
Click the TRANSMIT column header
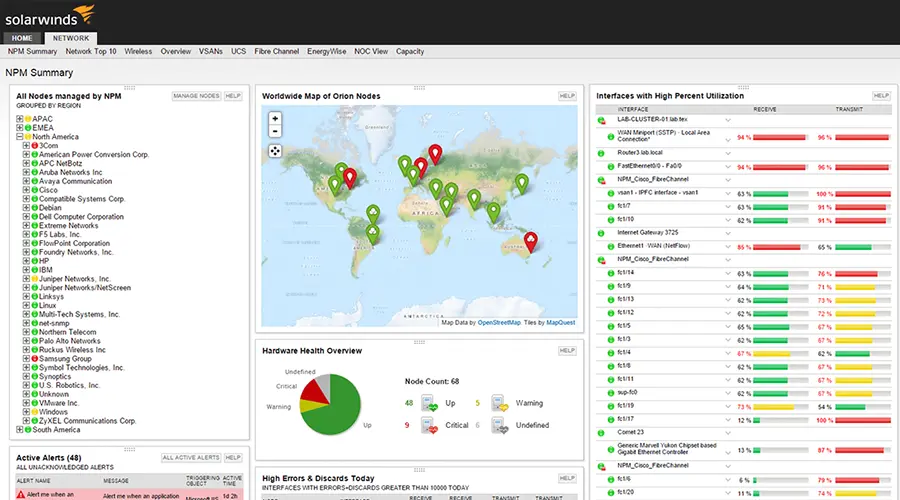pyautogui.click(x=849, y=109)
